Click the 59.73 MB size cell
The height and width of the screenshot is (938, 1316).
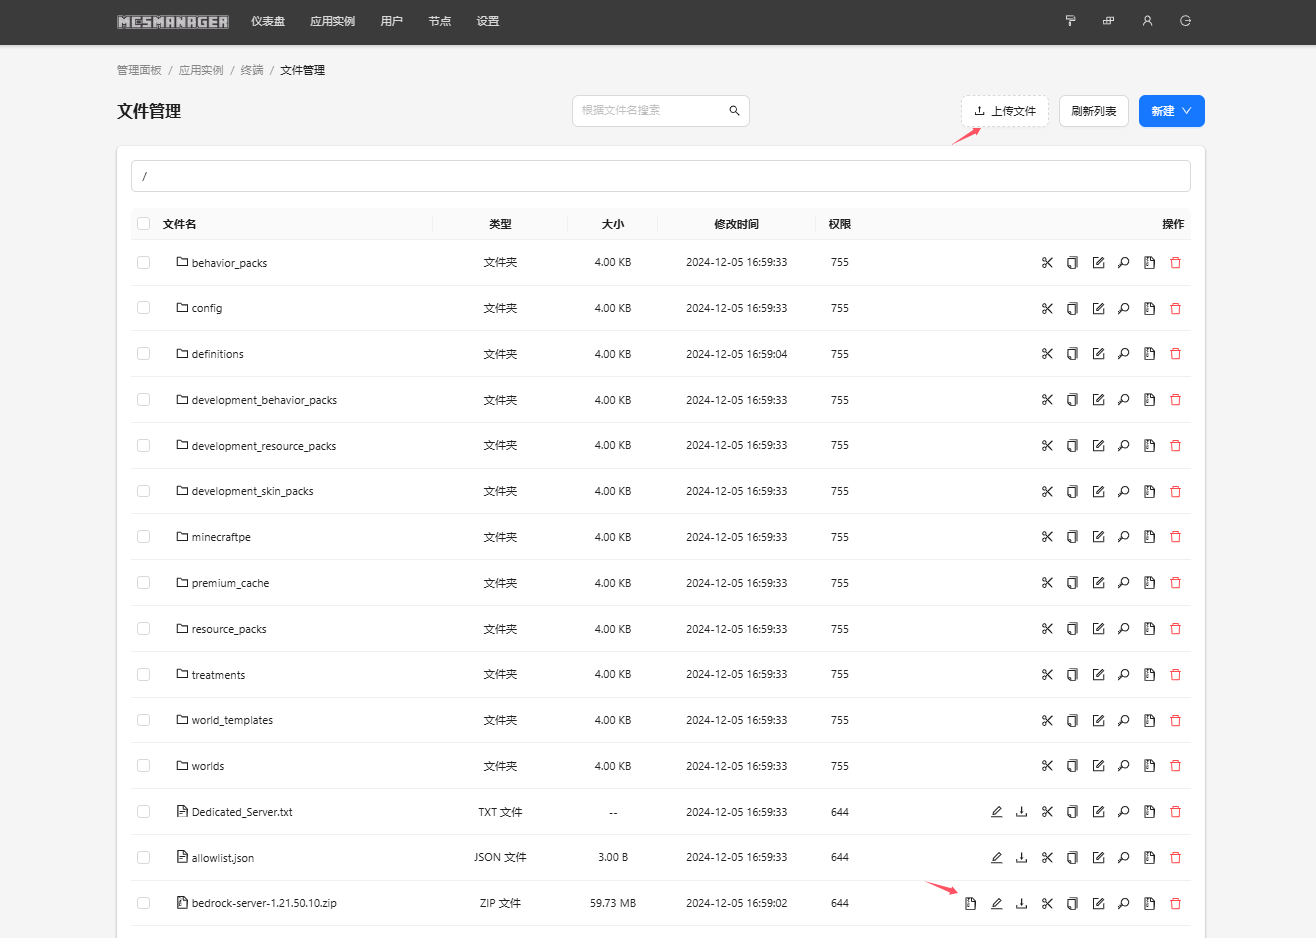click(x=613, y=903)
